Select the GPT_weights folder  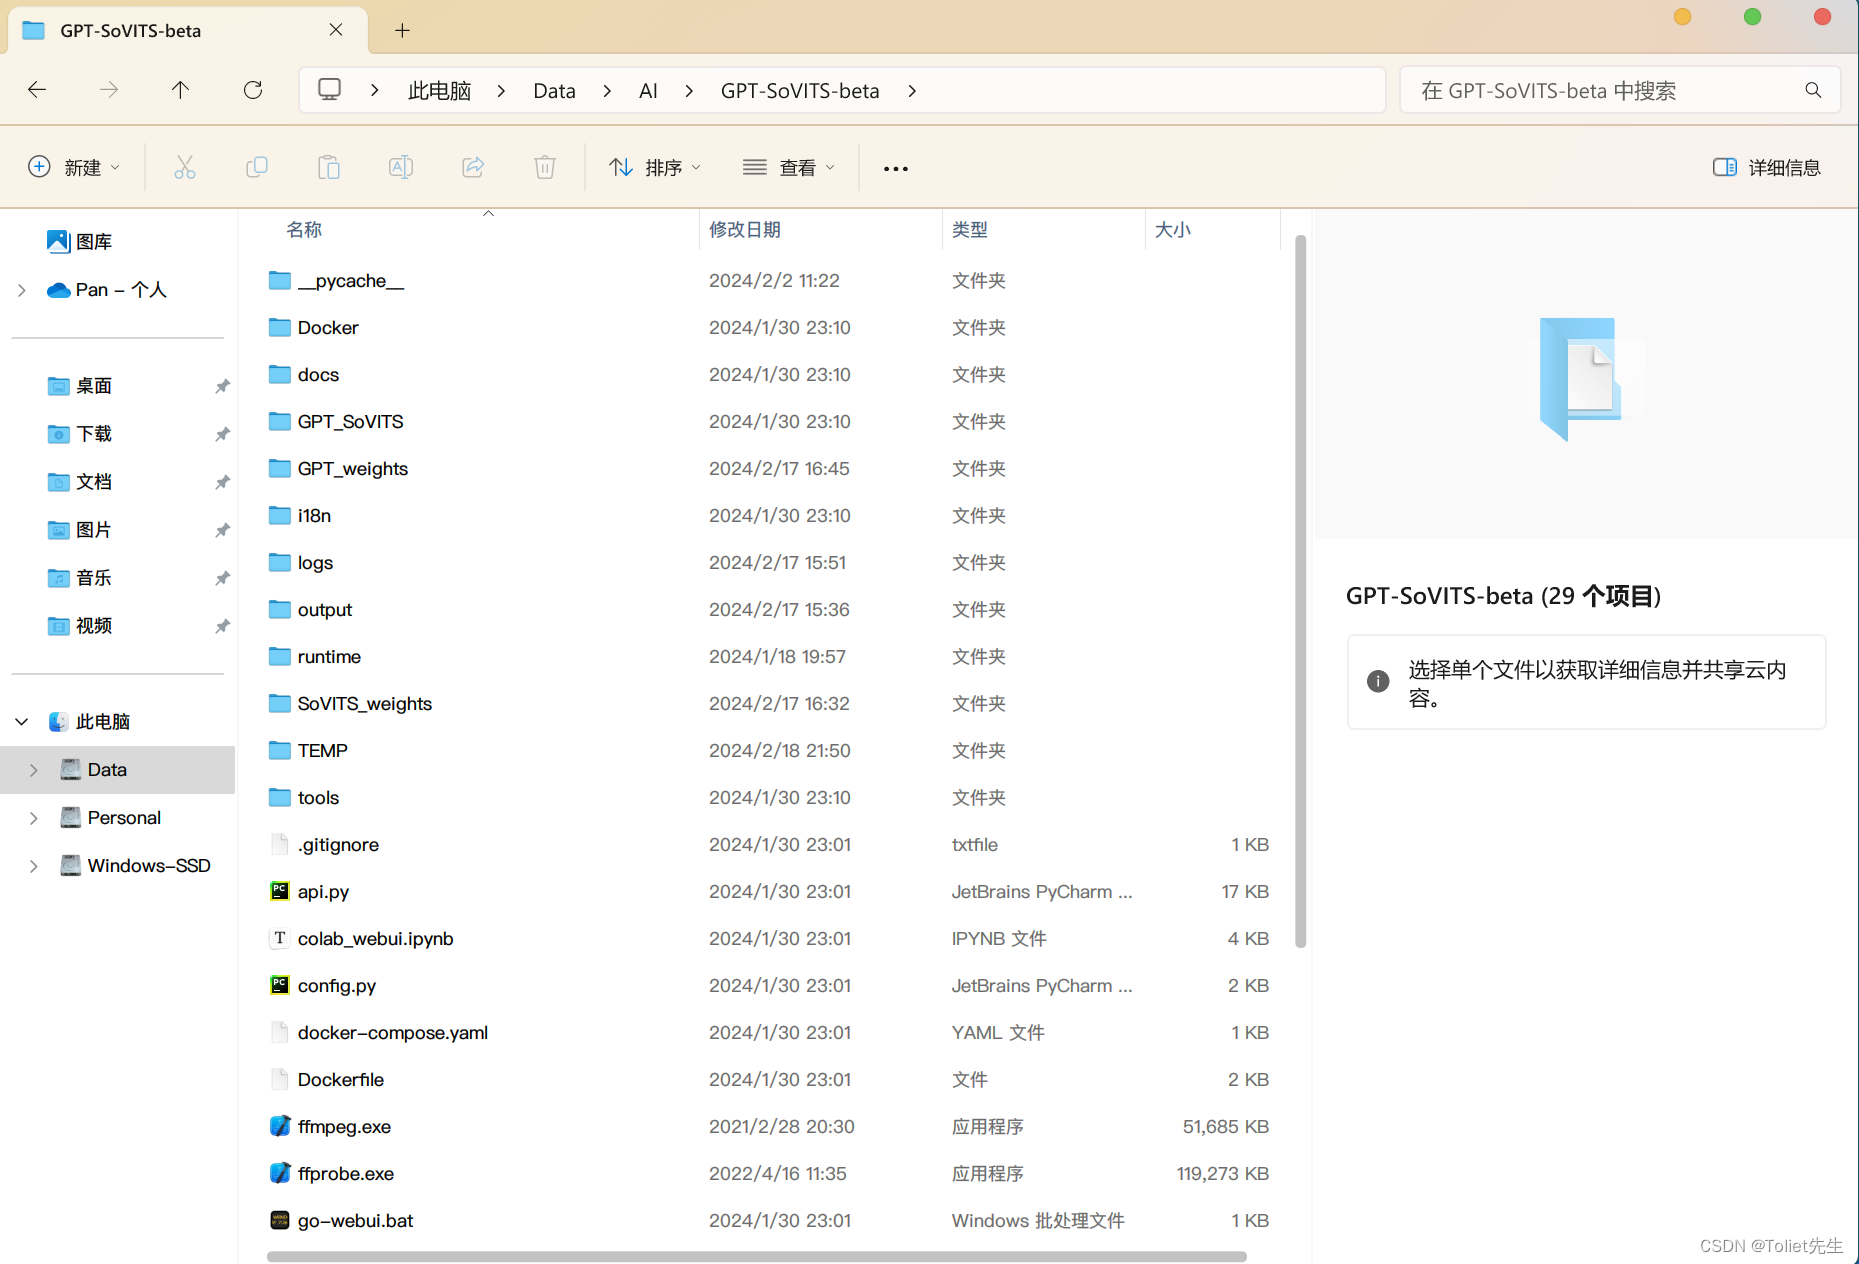click(352, 468)
